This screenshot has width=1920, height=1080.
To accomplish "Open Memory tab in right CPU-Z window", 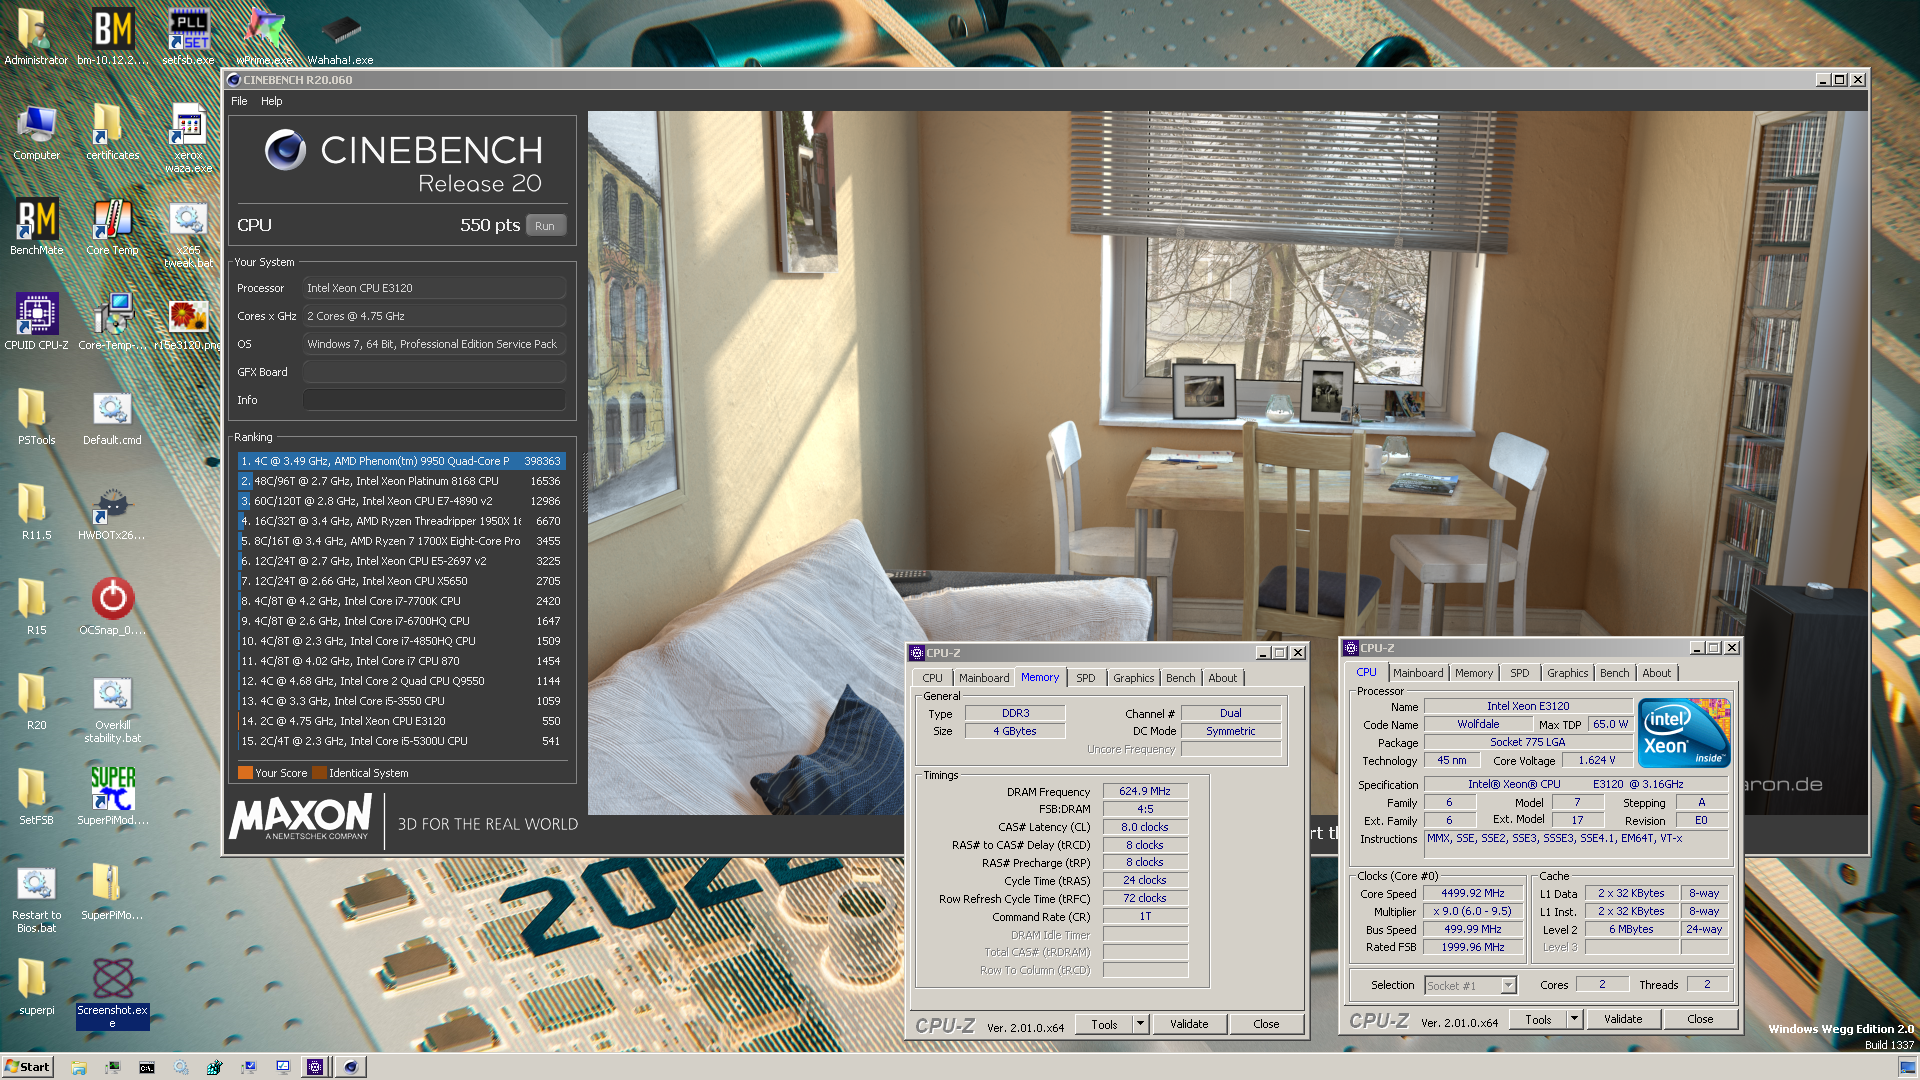I will 1474,673.
